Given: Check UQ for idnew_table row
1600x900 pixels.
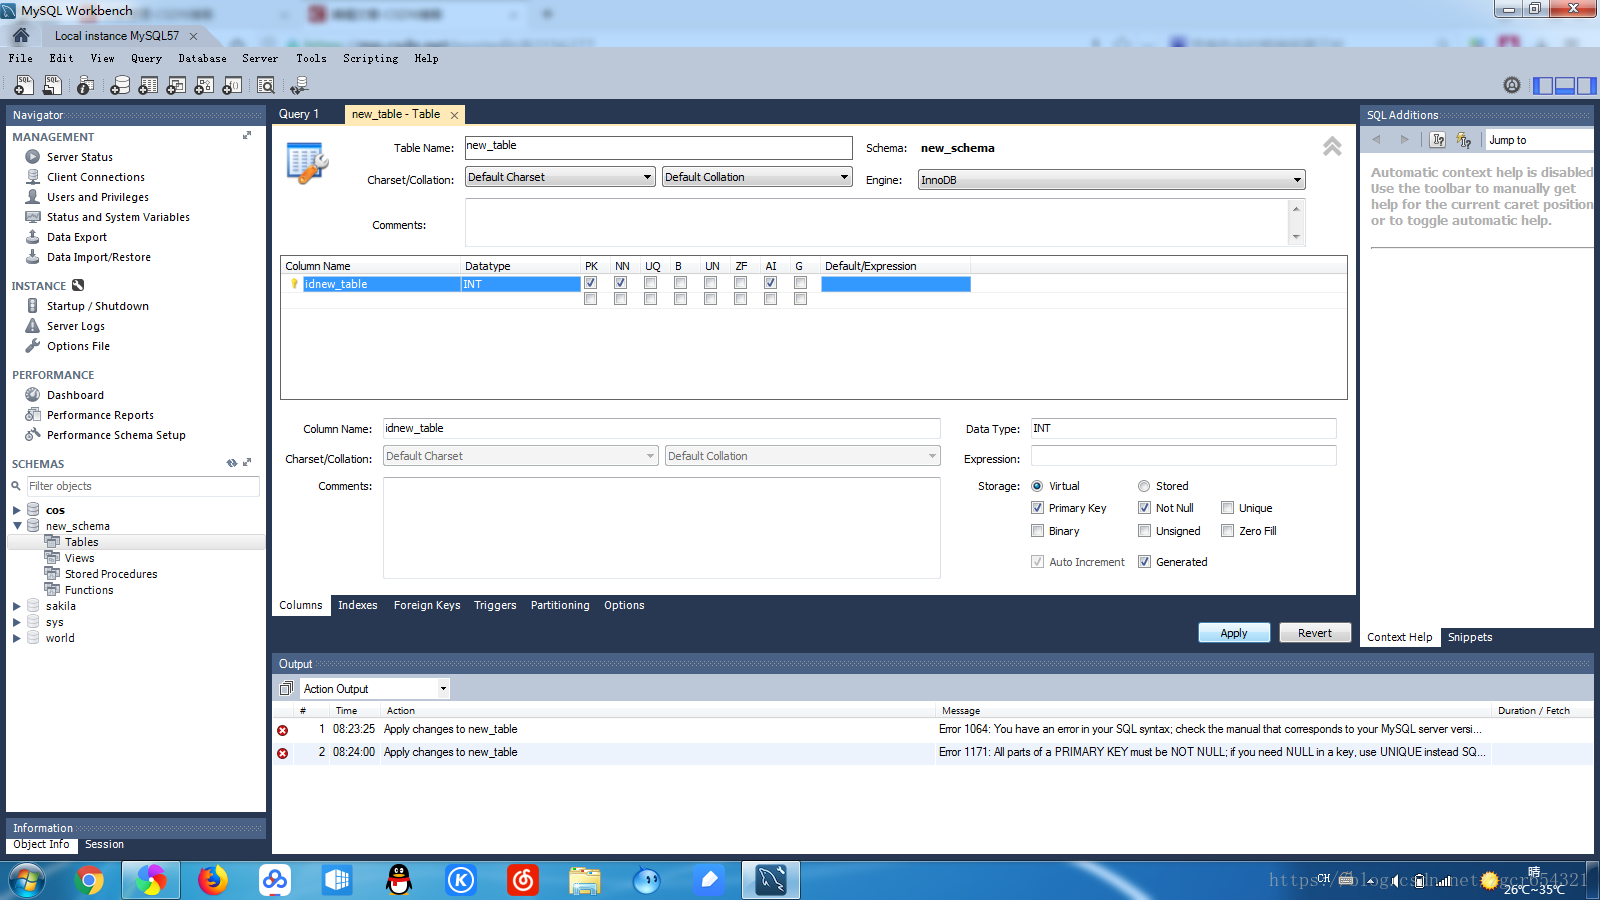Looking at the screenshot, I should [650, 283].
